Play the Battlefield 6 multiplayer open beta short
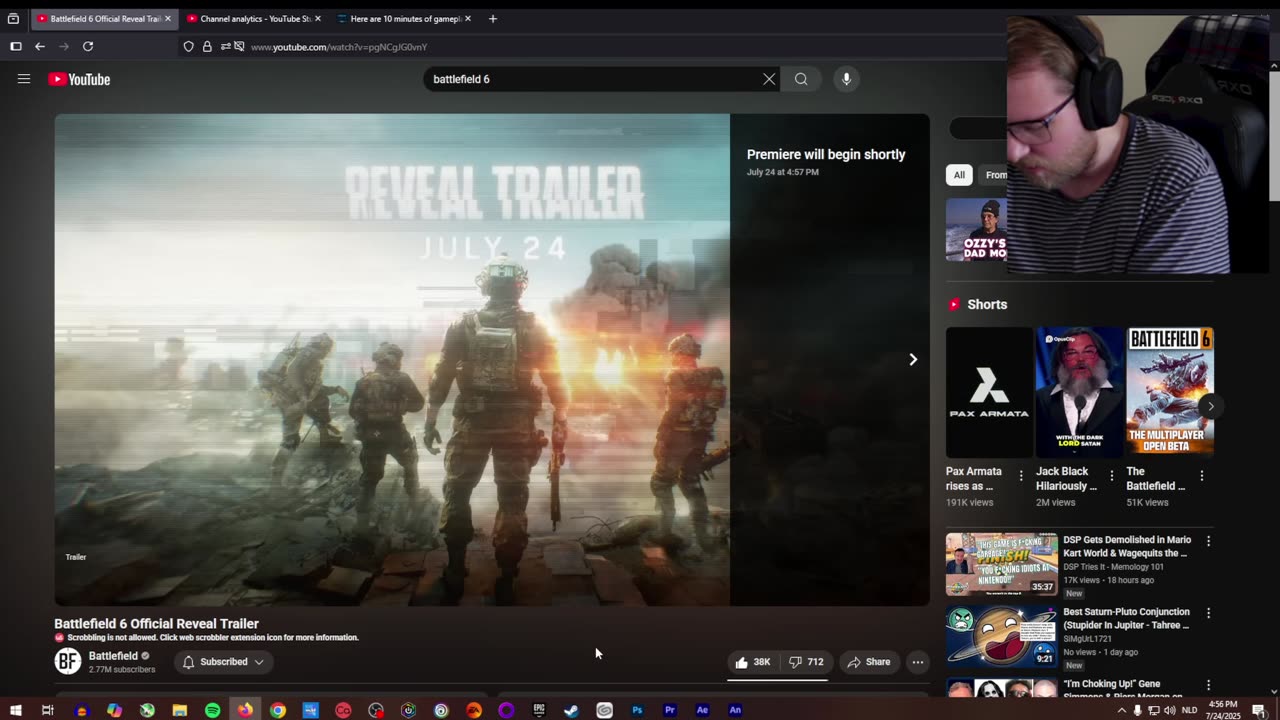The height and width of the screenshot is (720, 1280). tap(1170, 392)
